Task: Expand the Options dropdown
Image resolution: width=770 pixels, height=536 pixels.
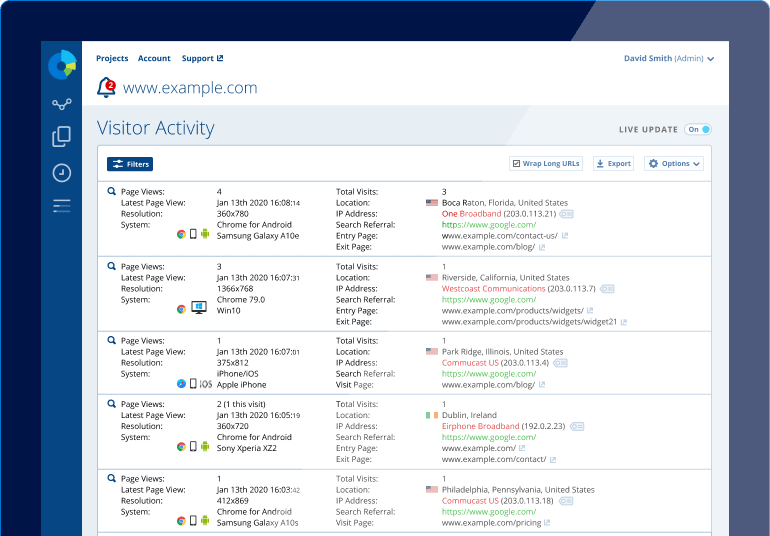Action: tap(674, 164)
